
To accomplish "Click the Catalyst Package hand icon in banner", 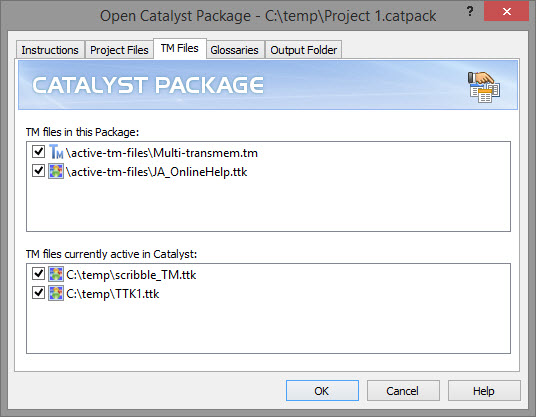I will click(484, 87).
